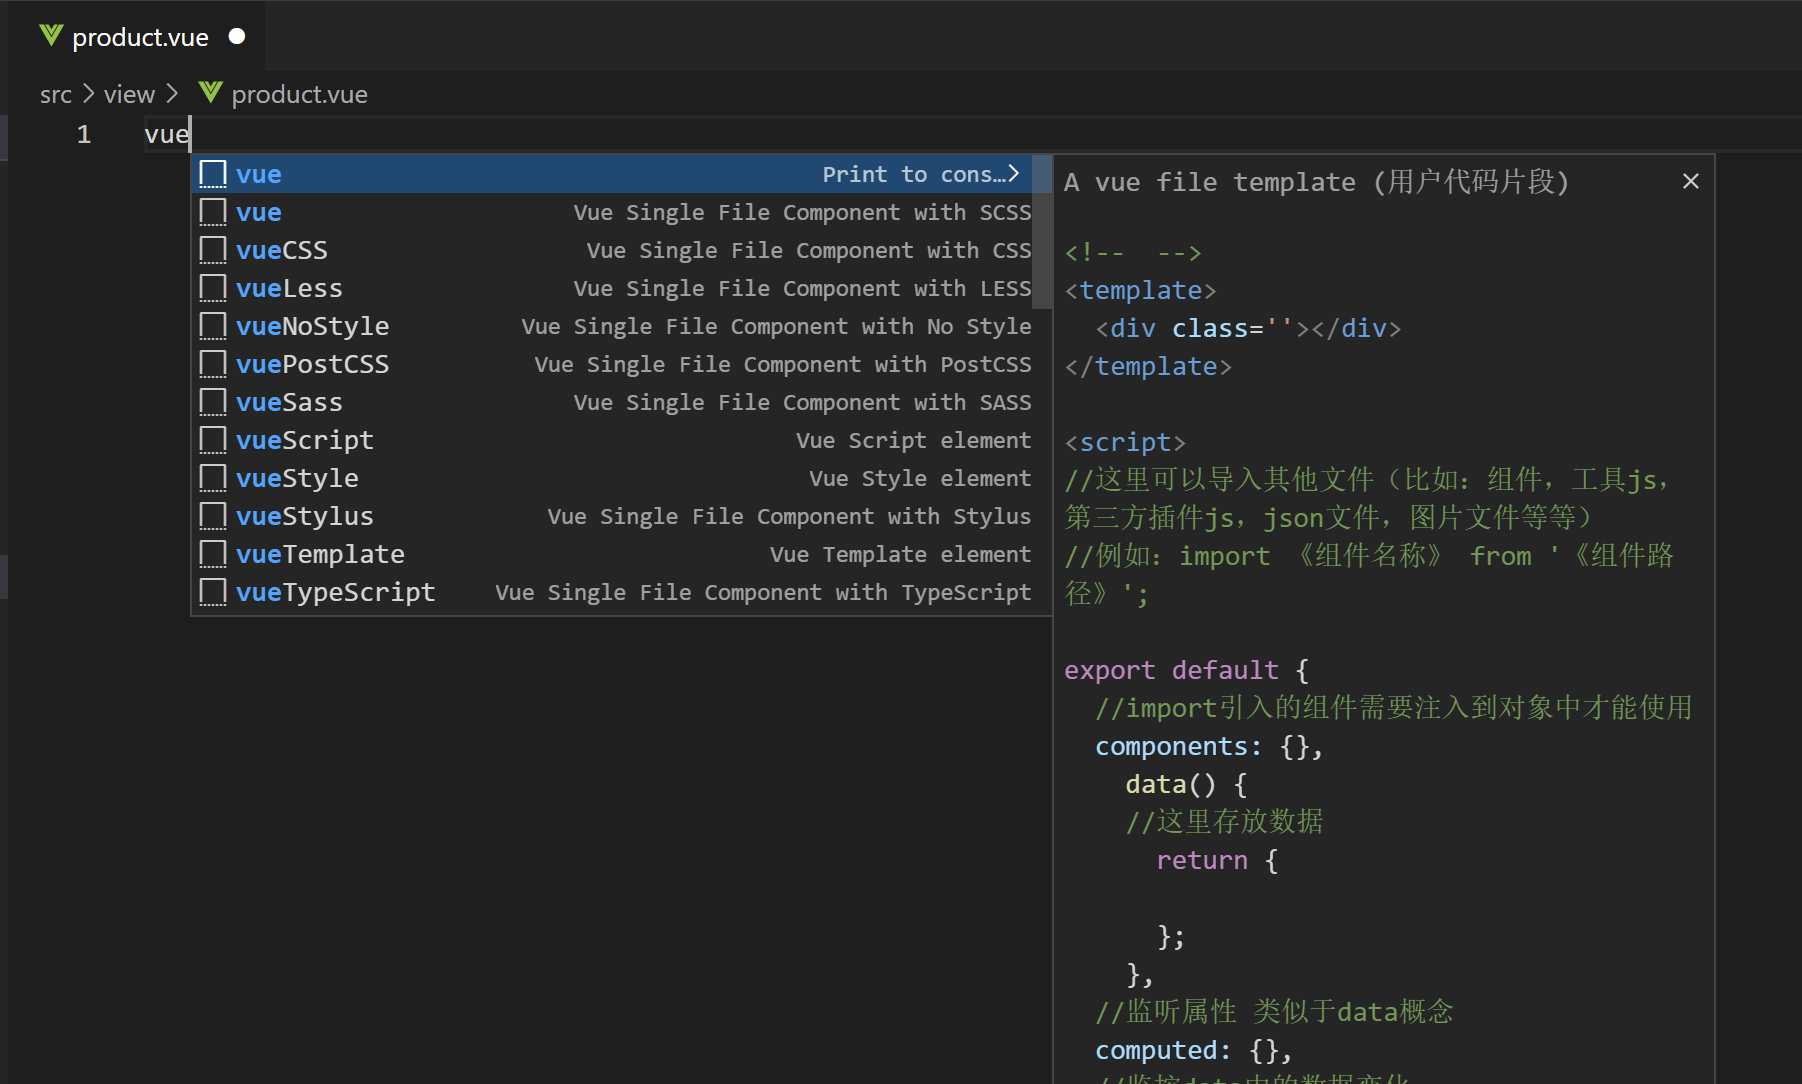Close the vue snippet documentation panel
This screenshot has height=1084, width=1802.
coord(1690,181)
